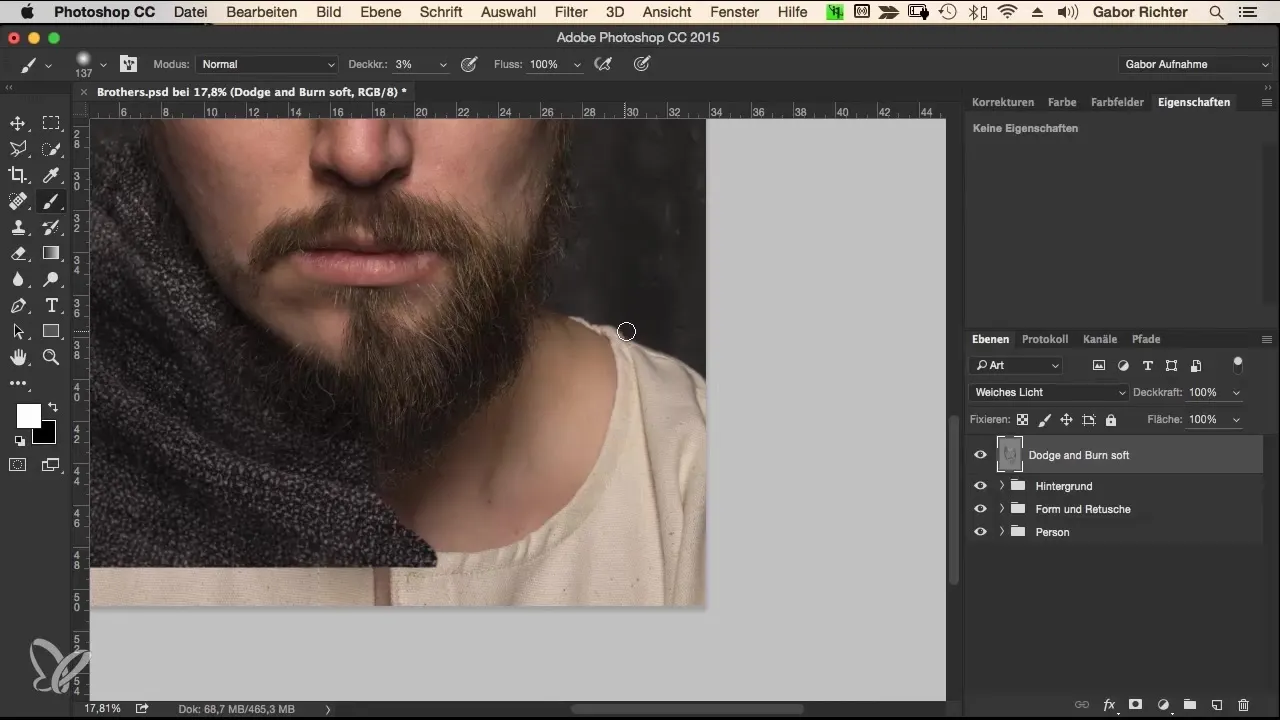Select the Quick Selection tool
The height and width of the screenshot is (720, 1280).
tap(51, 149)
